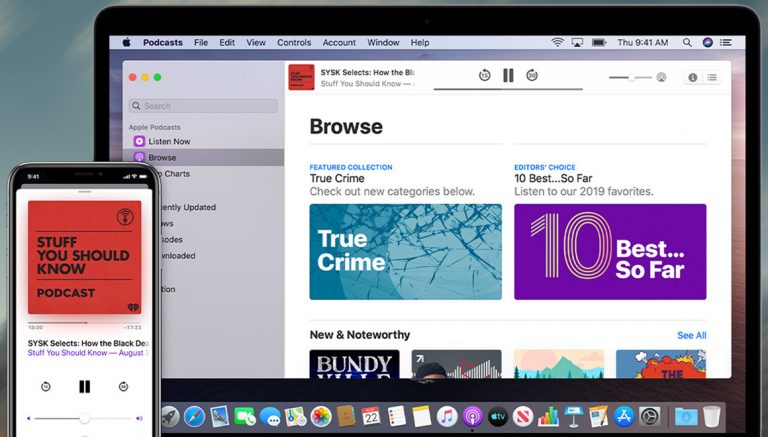The image size is (768, 437).
Task: Open Photos from the Dock
Action: point(321,417)
